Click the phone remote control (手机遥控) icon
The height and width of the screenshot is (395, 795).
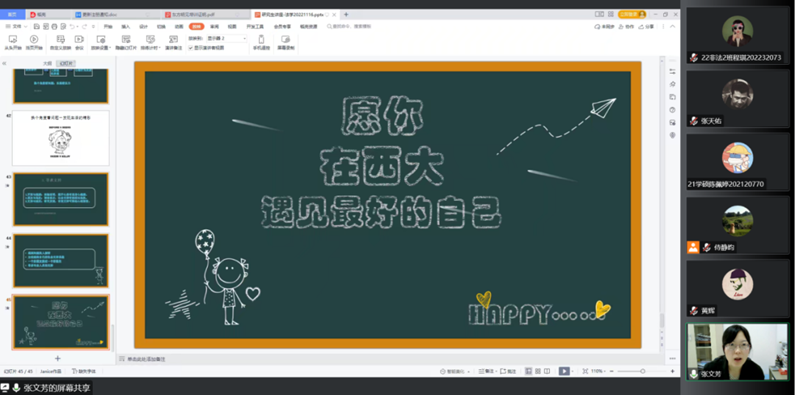pos(261,43)
